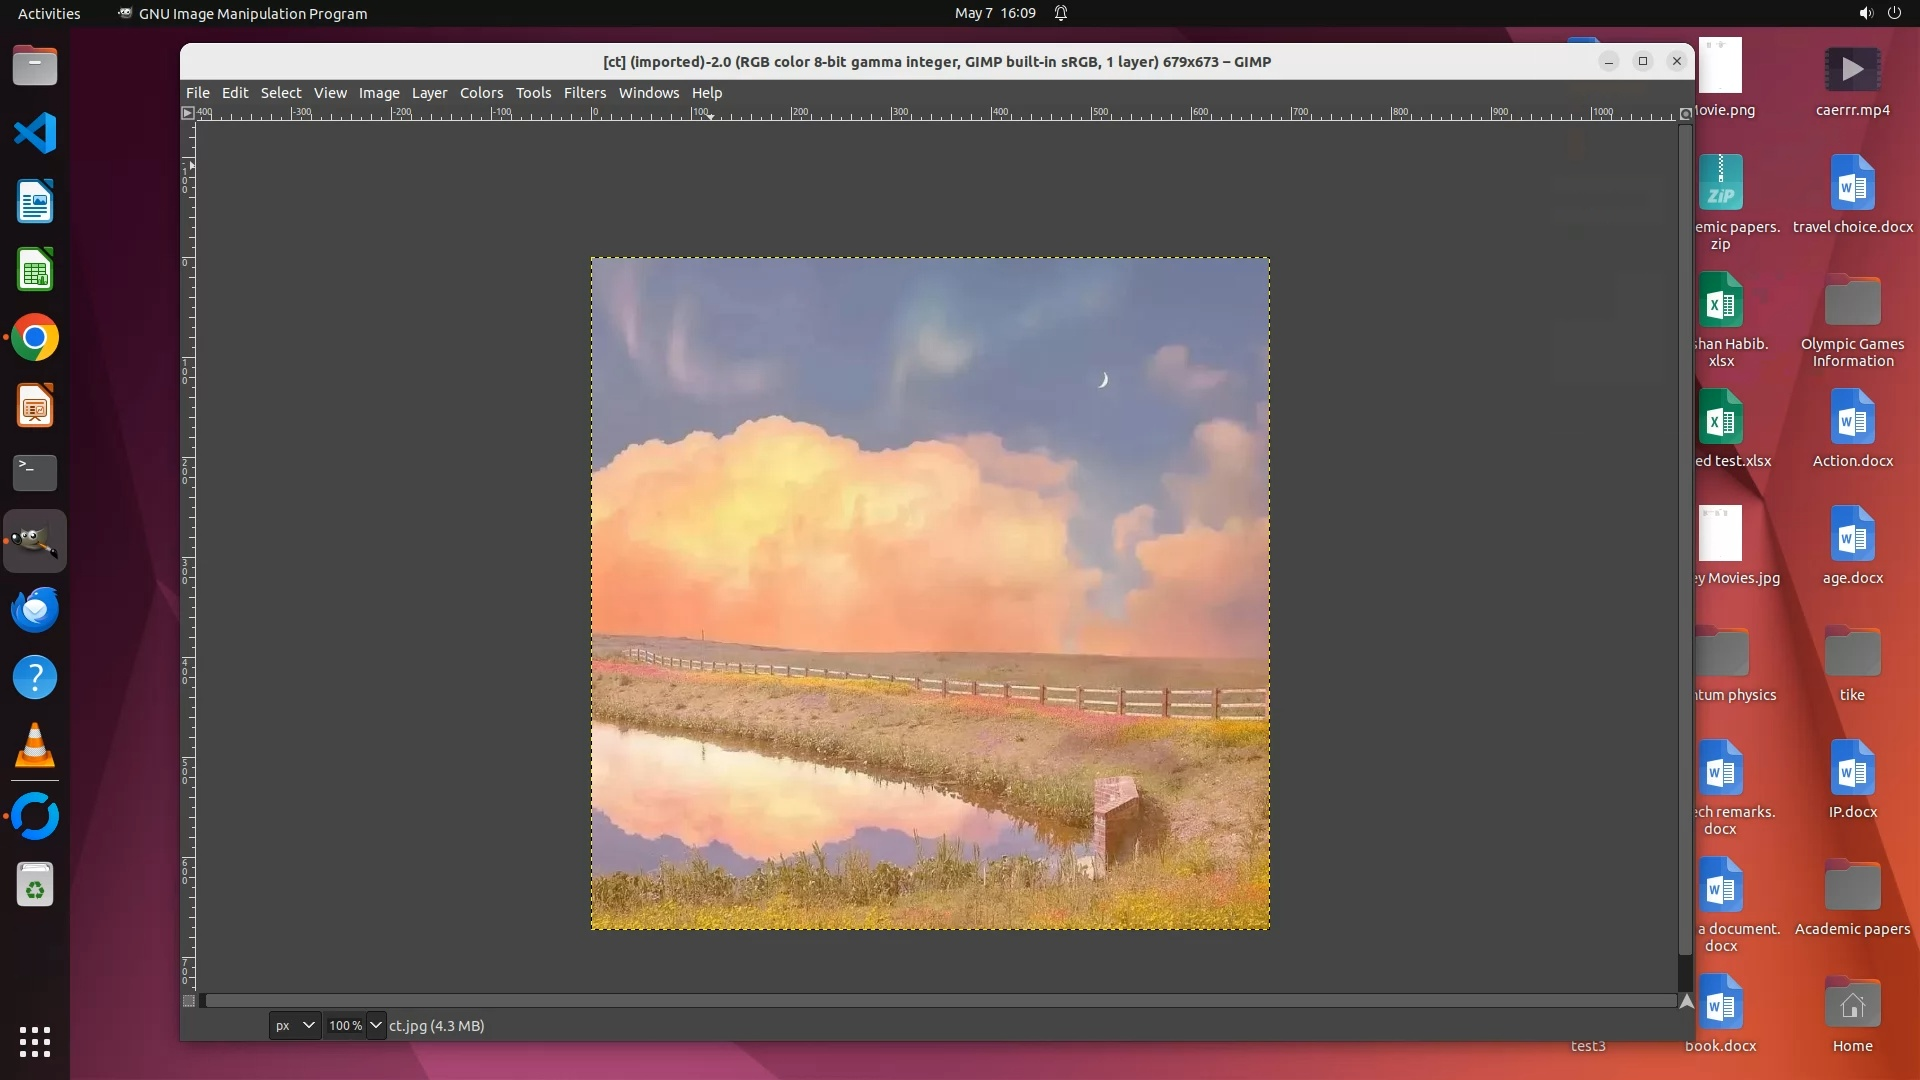Open the image menu triangle at ruler corner
Screen dimensions: 1920x1080
pos(187,113)
